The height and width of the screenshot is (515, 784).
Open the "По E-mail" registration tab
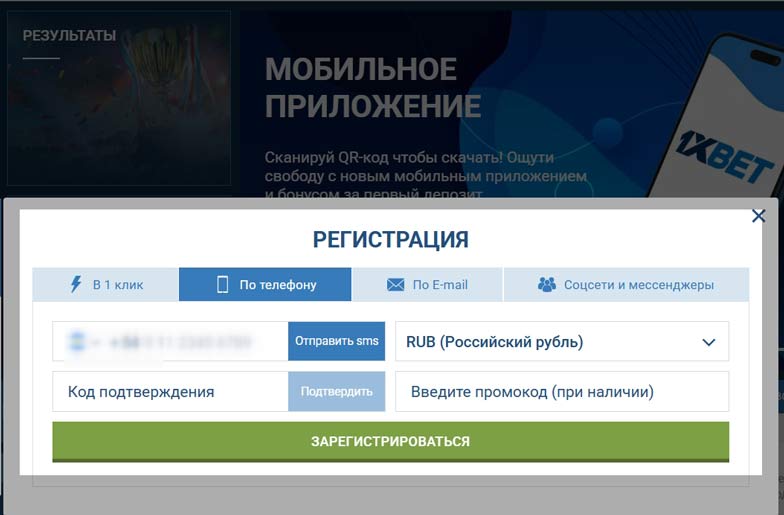tap(427, 284)
